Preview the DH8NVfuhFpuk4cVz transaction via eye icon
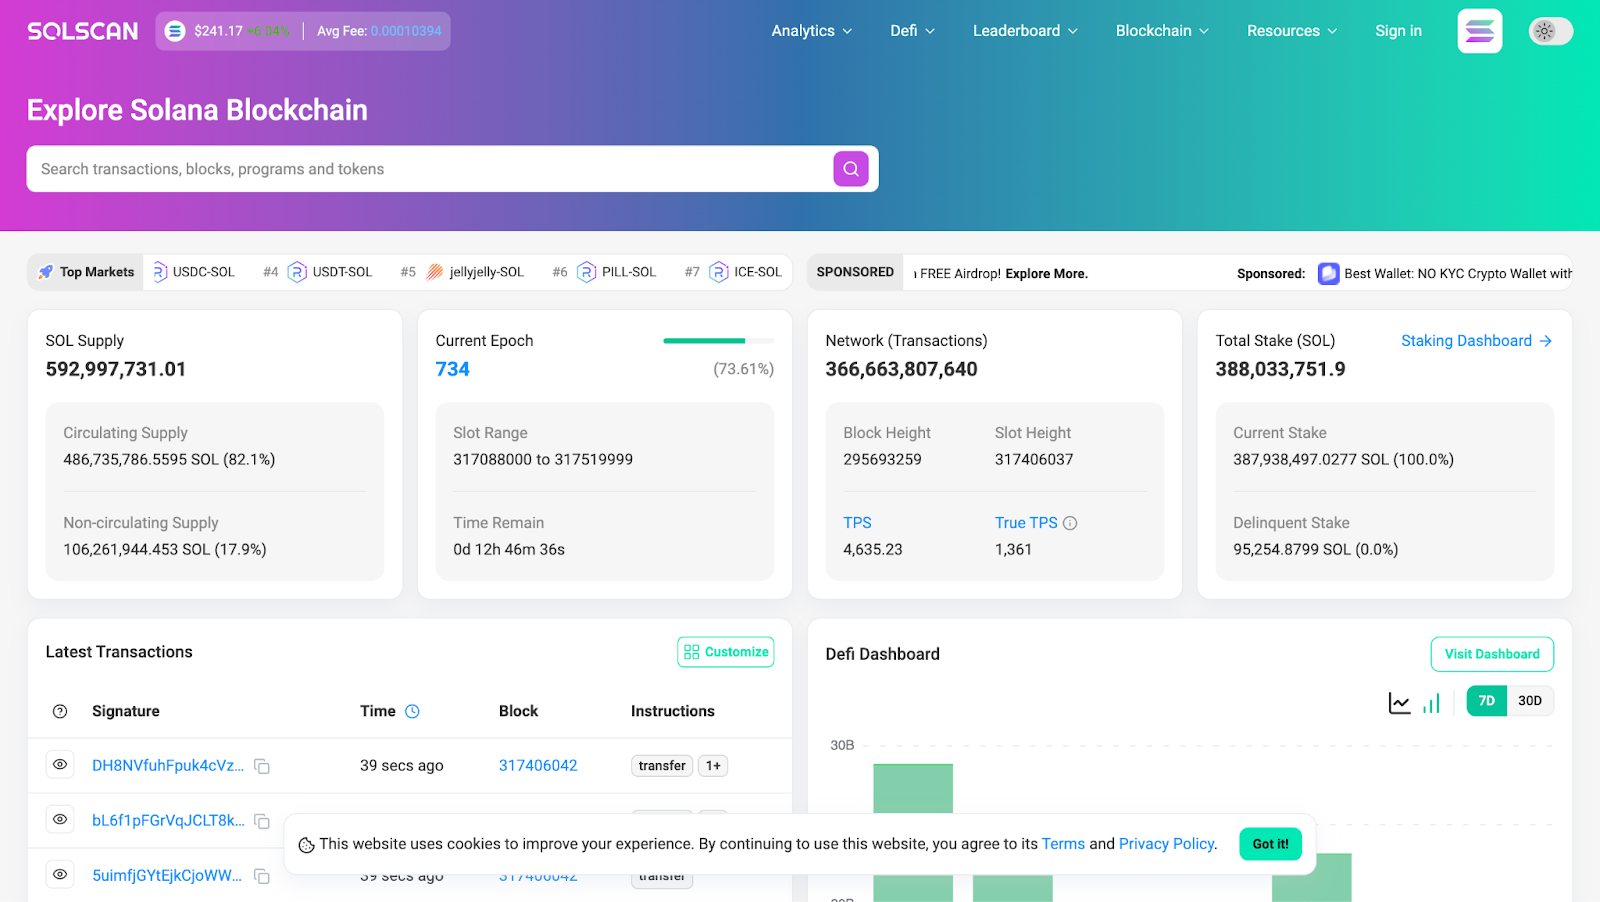 60,765
